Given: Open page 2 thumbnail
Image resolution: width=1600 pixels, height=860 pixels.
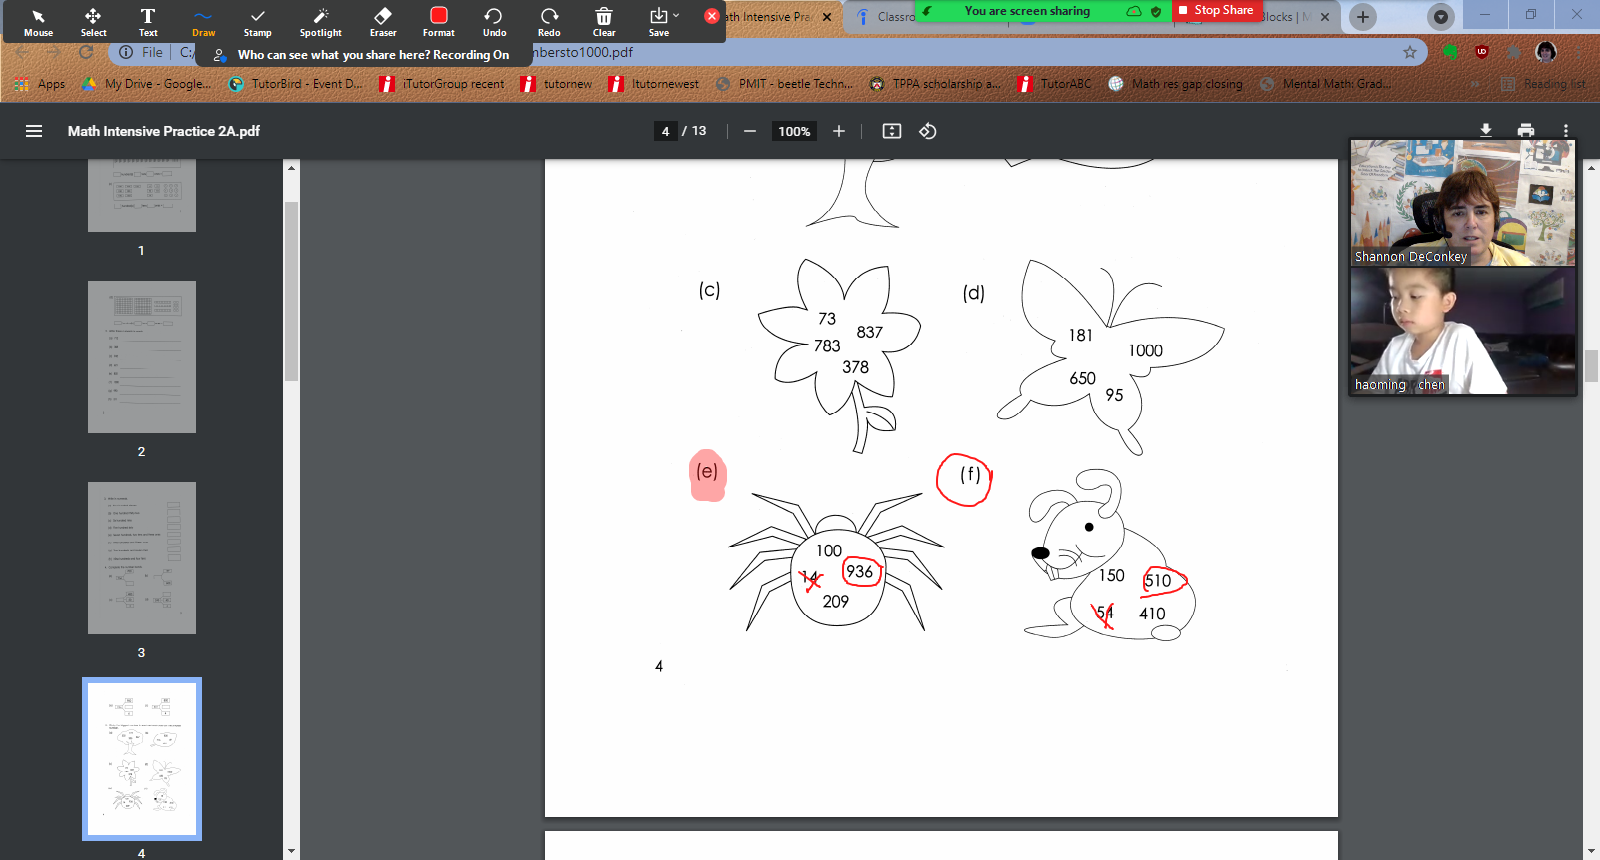Looking at the screenshot, I should pos(142,357).
